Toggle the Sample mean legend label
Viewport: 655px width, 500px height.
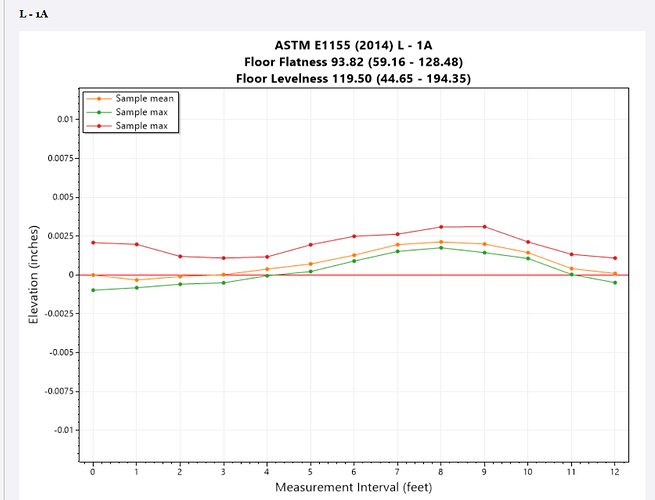pyautogui.click(x=146, y=99)
